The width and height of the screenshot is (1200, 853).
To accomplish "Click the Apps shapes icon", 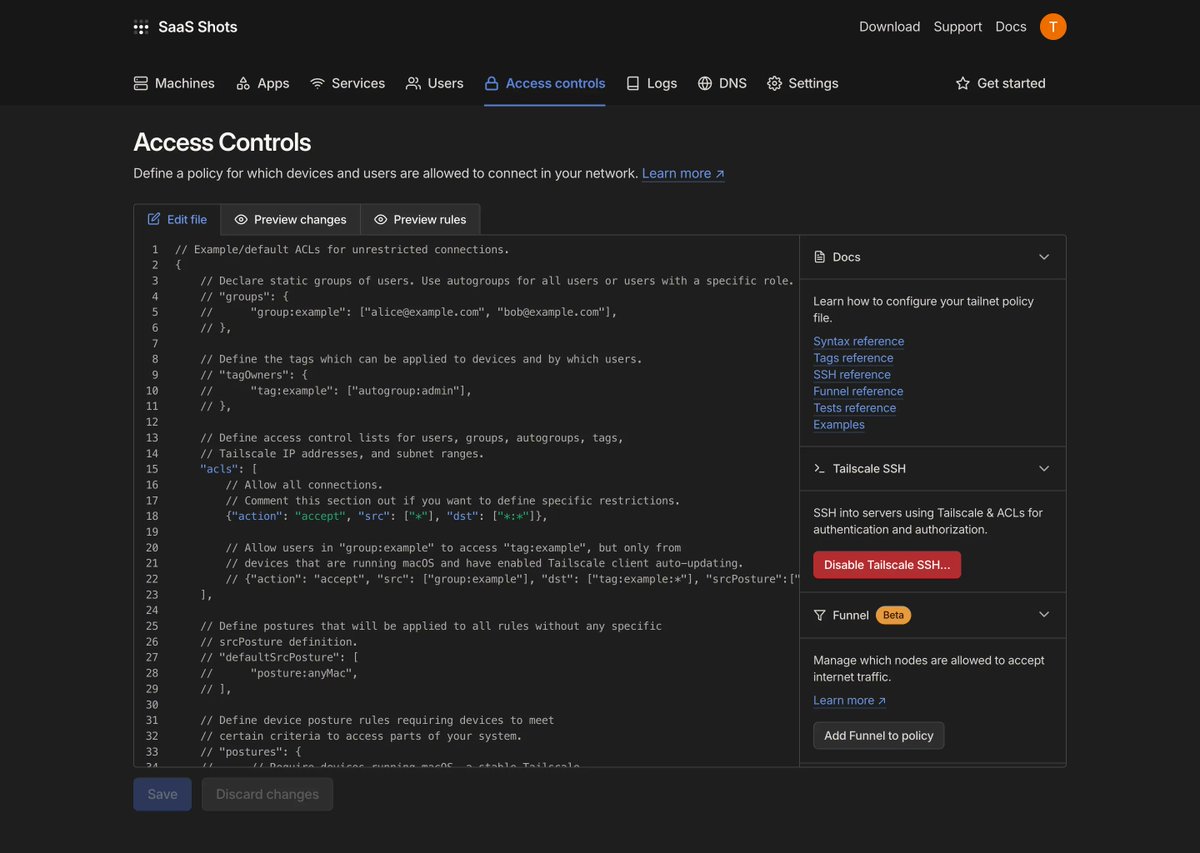I will point(243,83).
